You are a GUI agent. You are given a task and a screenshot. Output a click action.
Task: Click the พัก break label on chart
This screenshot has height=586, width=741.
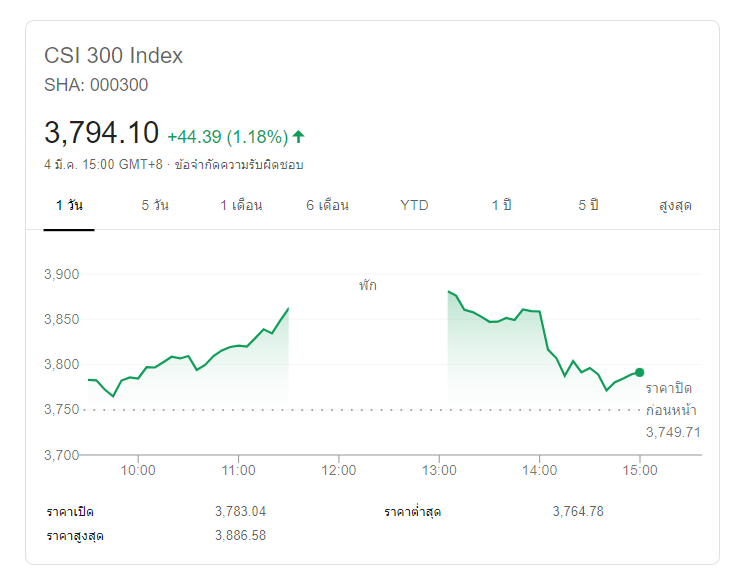click(x=368, y=285)
